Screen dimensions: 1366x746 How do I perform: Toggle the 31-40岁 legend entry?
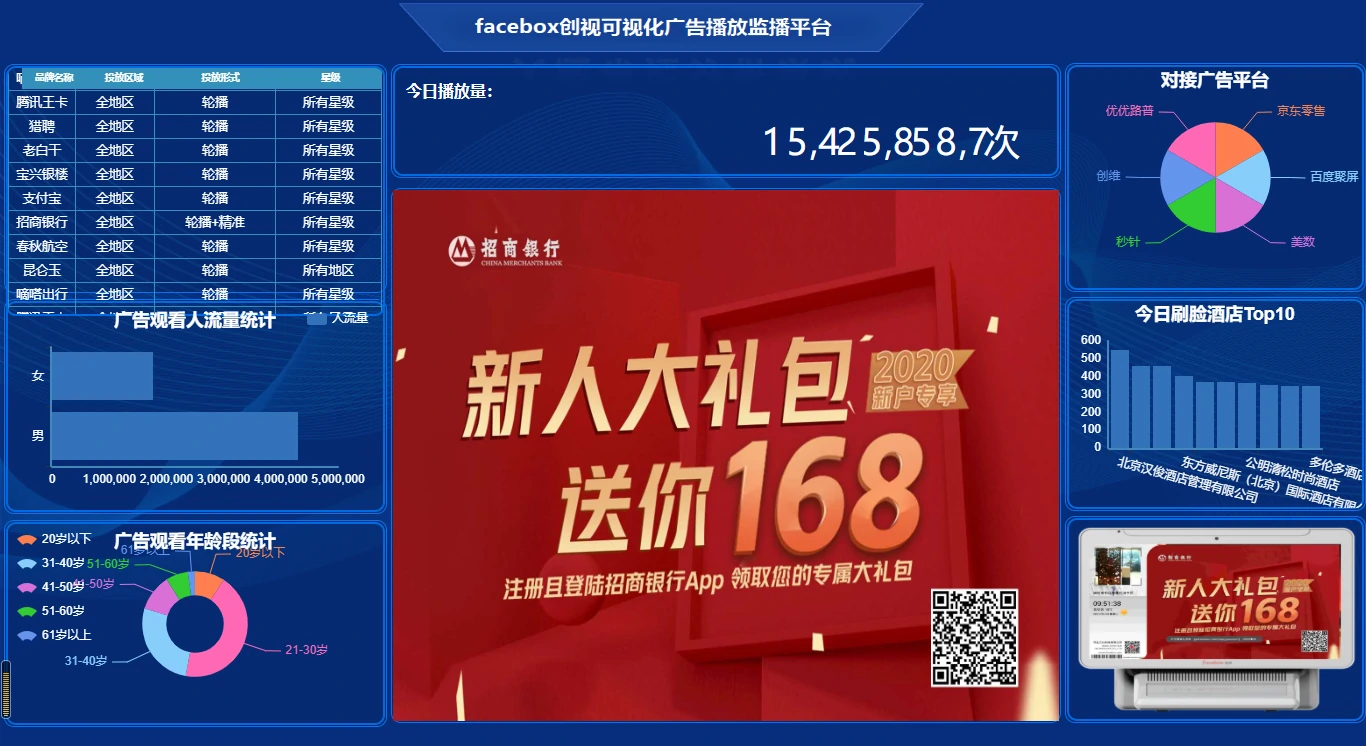(51, 563)
